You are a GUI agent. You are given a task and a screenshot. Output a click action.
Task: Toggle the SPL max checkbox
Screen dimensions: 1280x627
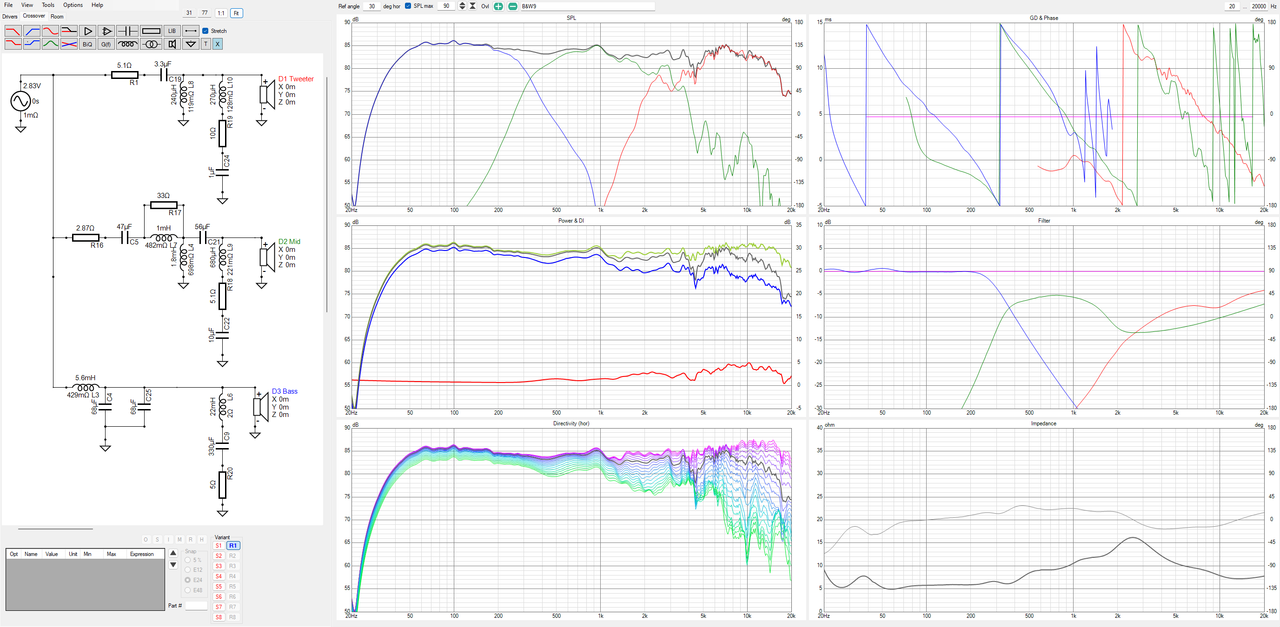(408, 6)
